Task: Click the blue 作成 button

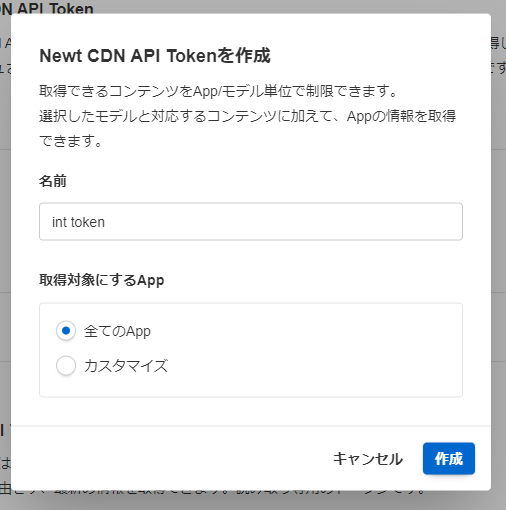Action: (449, 458)
